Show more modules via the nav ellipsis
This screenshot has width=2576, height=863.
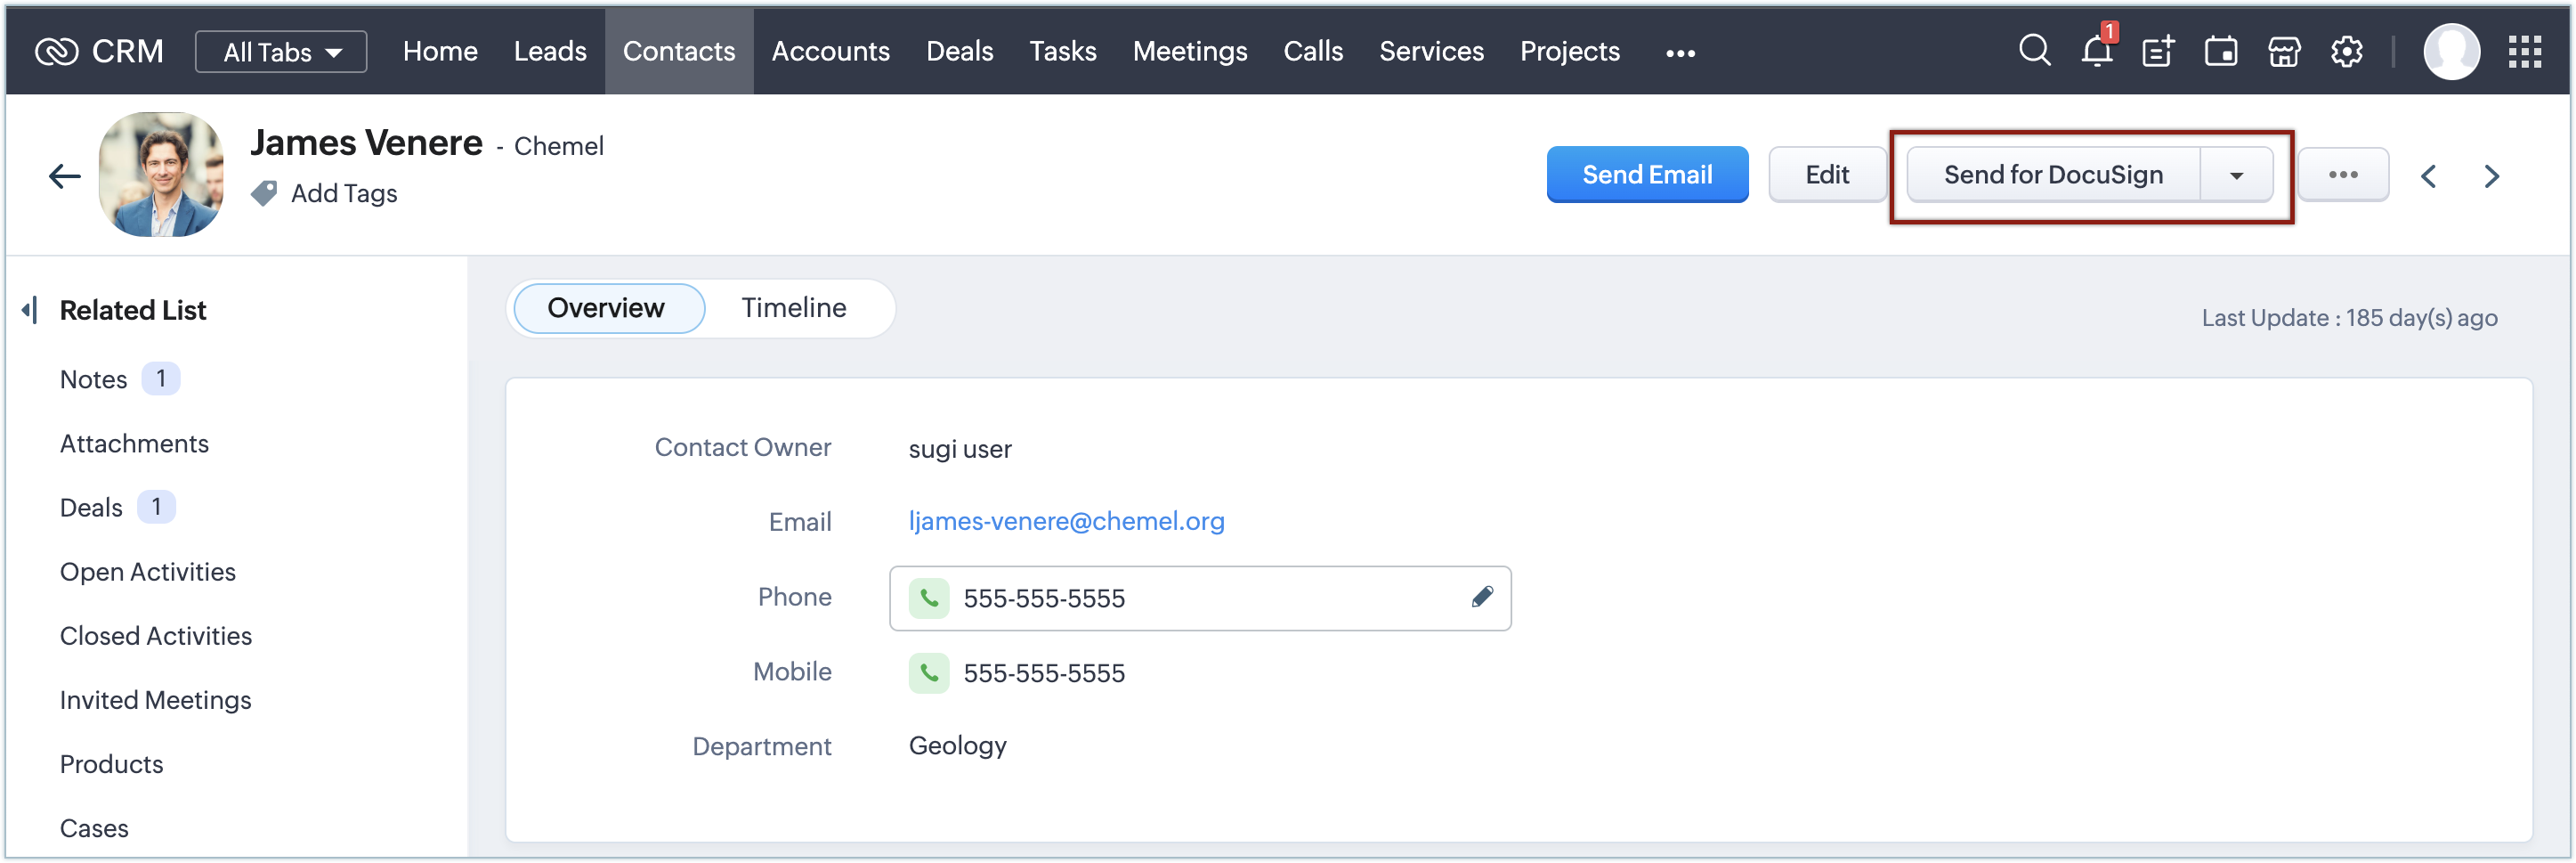point(1680,53)
